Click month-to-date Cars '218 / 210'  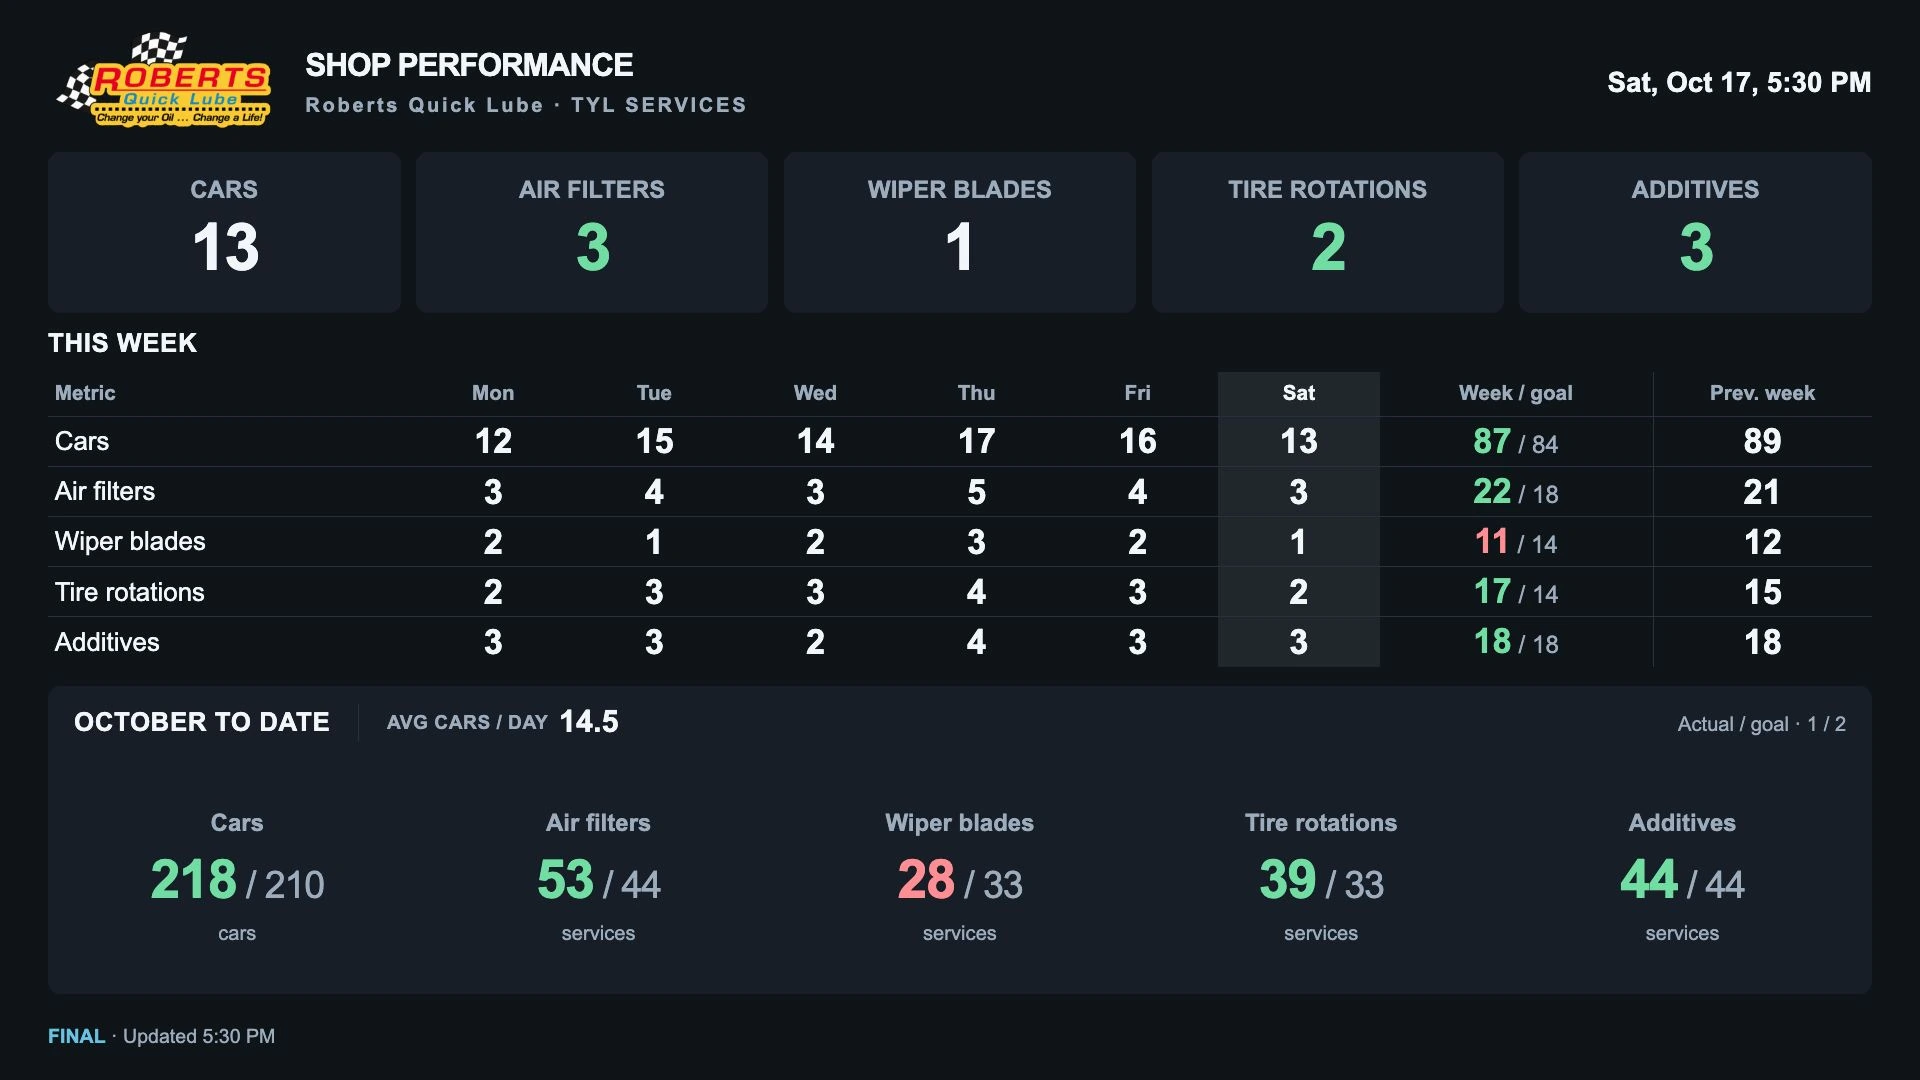point(237,881)
